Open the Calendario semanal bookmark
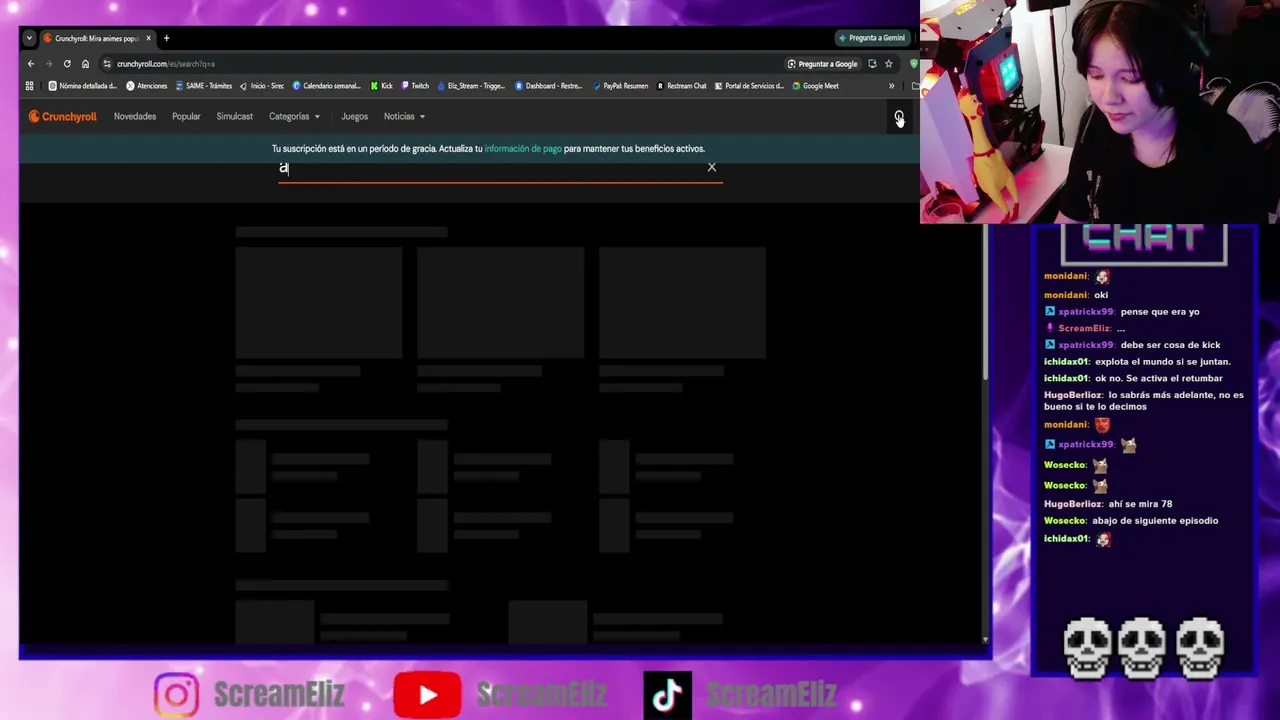Image resolution: width=1280 pixels, height=720 pixels. (x=327, y=86)
